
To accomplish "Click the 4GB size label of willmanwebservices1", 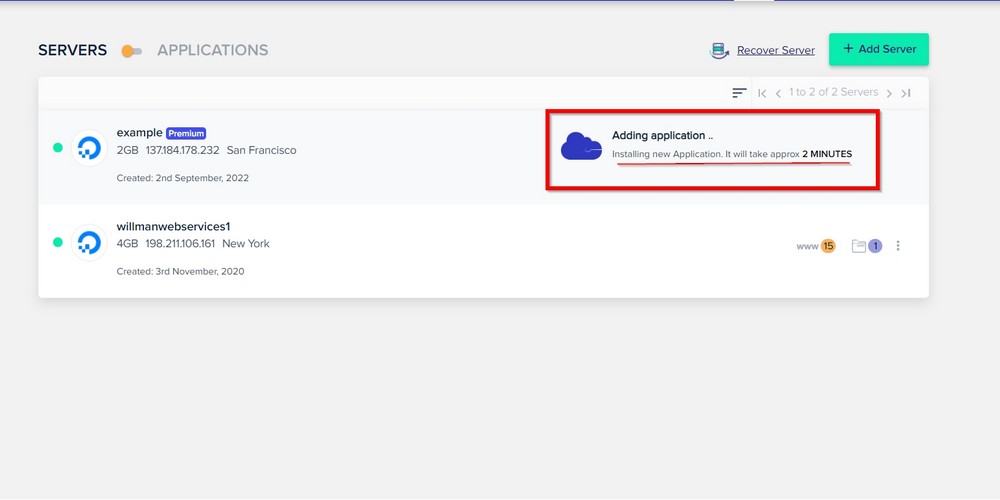I will pyautogui.click(x=128, y=244).
